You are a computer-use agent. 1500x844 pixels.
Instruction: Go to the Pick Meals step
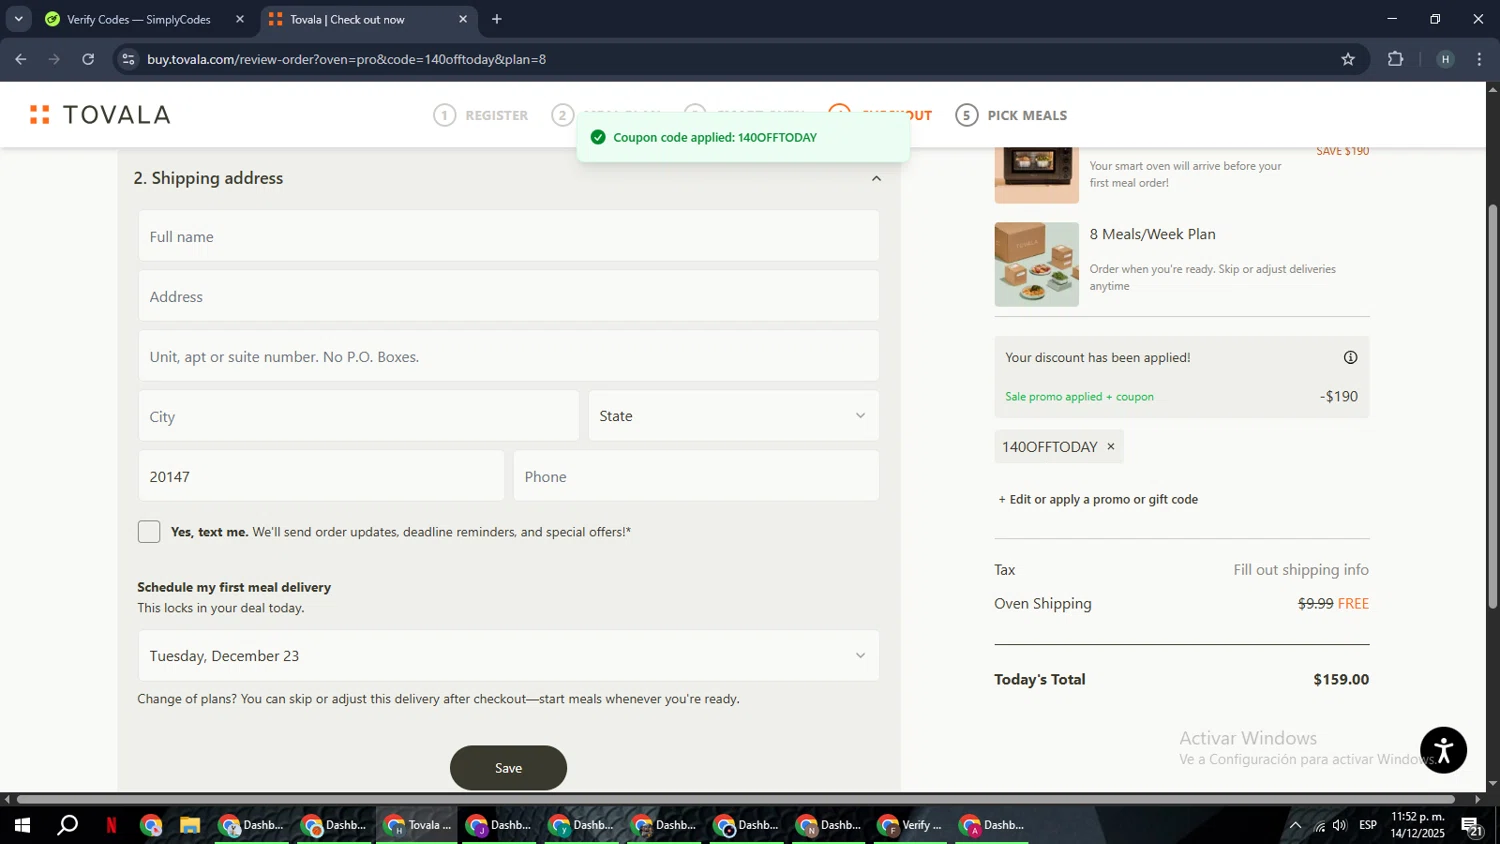1012,115
